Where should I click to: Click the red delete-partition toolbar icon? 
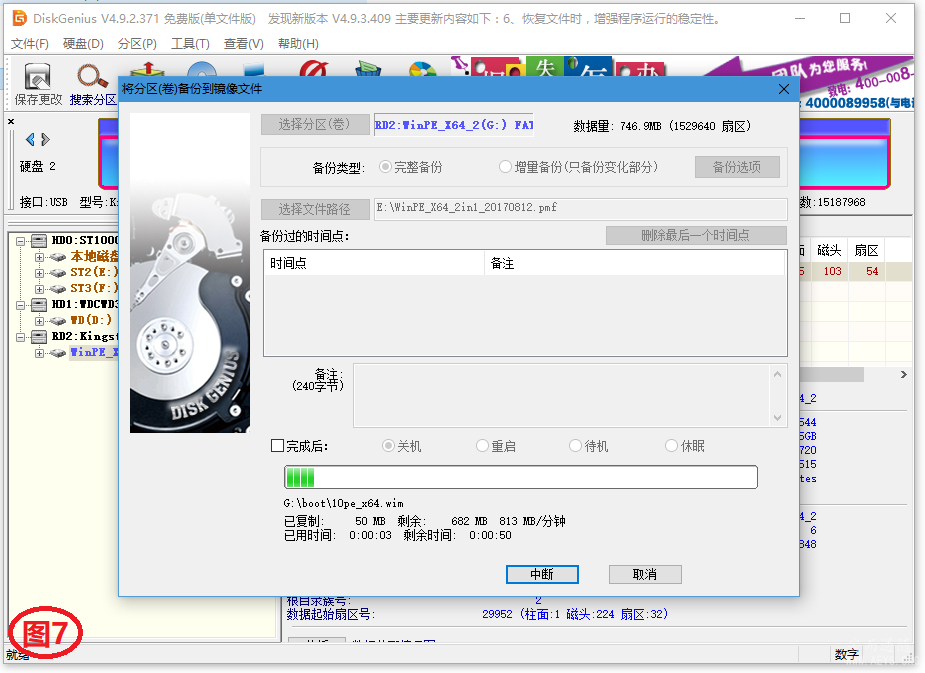[314, 69]
